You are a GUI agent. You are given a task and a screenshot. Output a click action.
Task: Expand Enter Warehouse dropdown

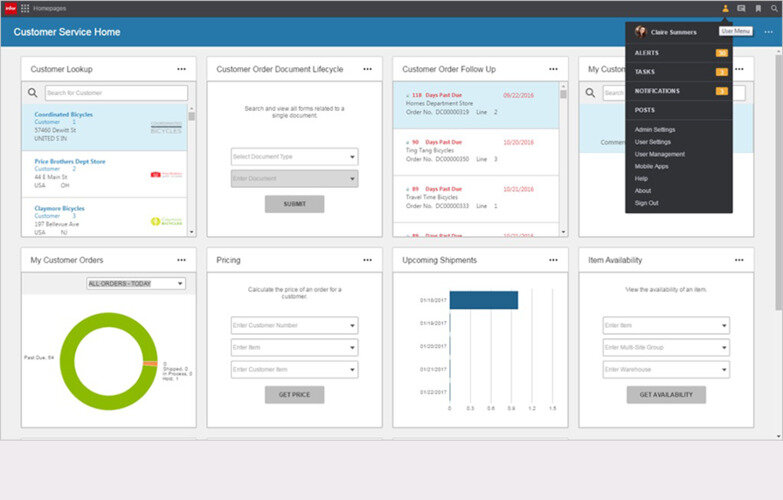click(666, 369)
